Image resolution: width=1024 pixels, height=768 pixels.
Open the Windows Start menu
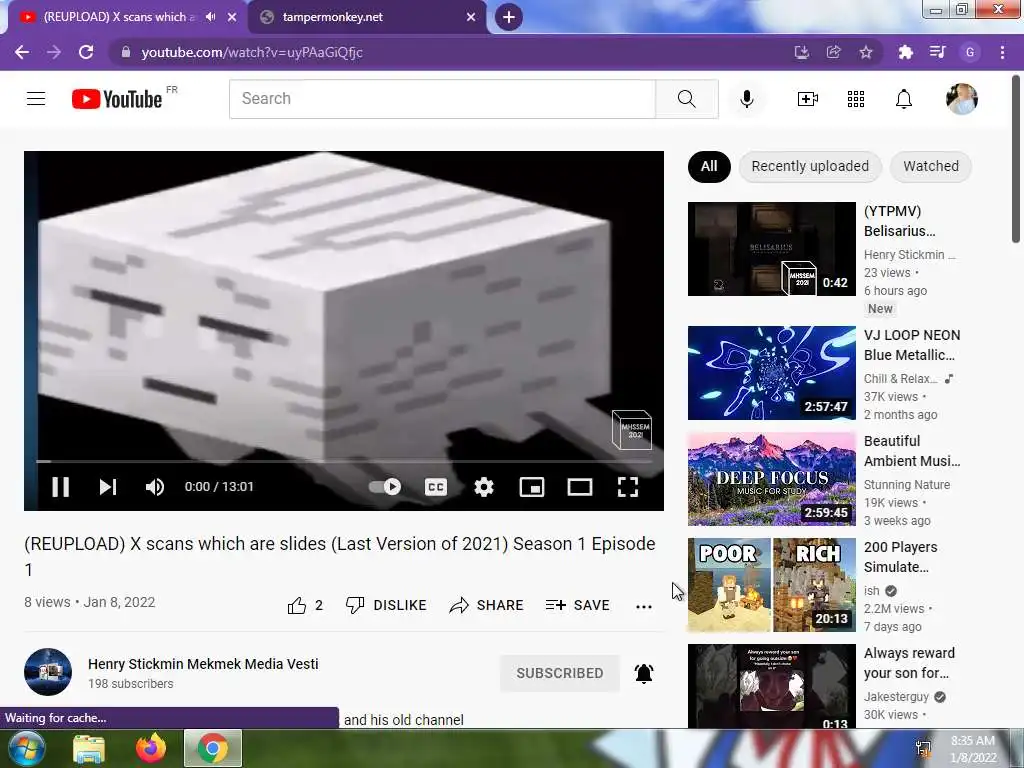(x=26, y=748)
